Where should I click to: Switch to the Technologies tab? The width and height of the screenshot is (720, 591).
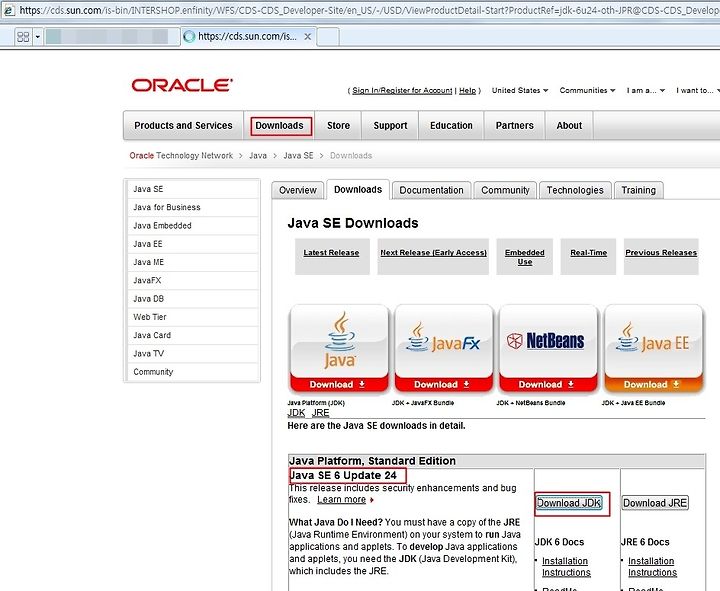point(575,190)
